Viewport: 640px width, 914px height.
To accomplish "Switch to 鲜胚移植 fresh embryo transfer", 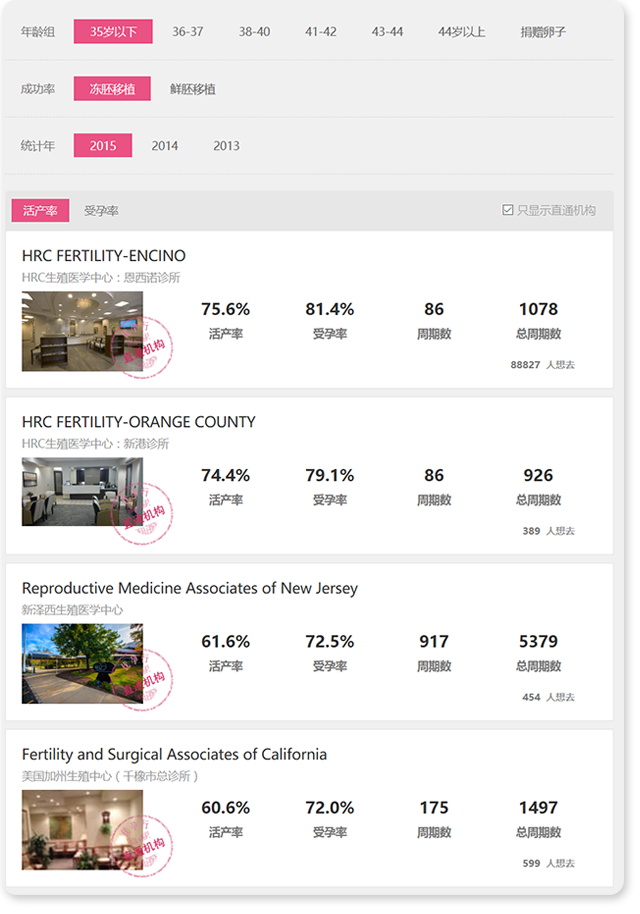I will point(193,89).
